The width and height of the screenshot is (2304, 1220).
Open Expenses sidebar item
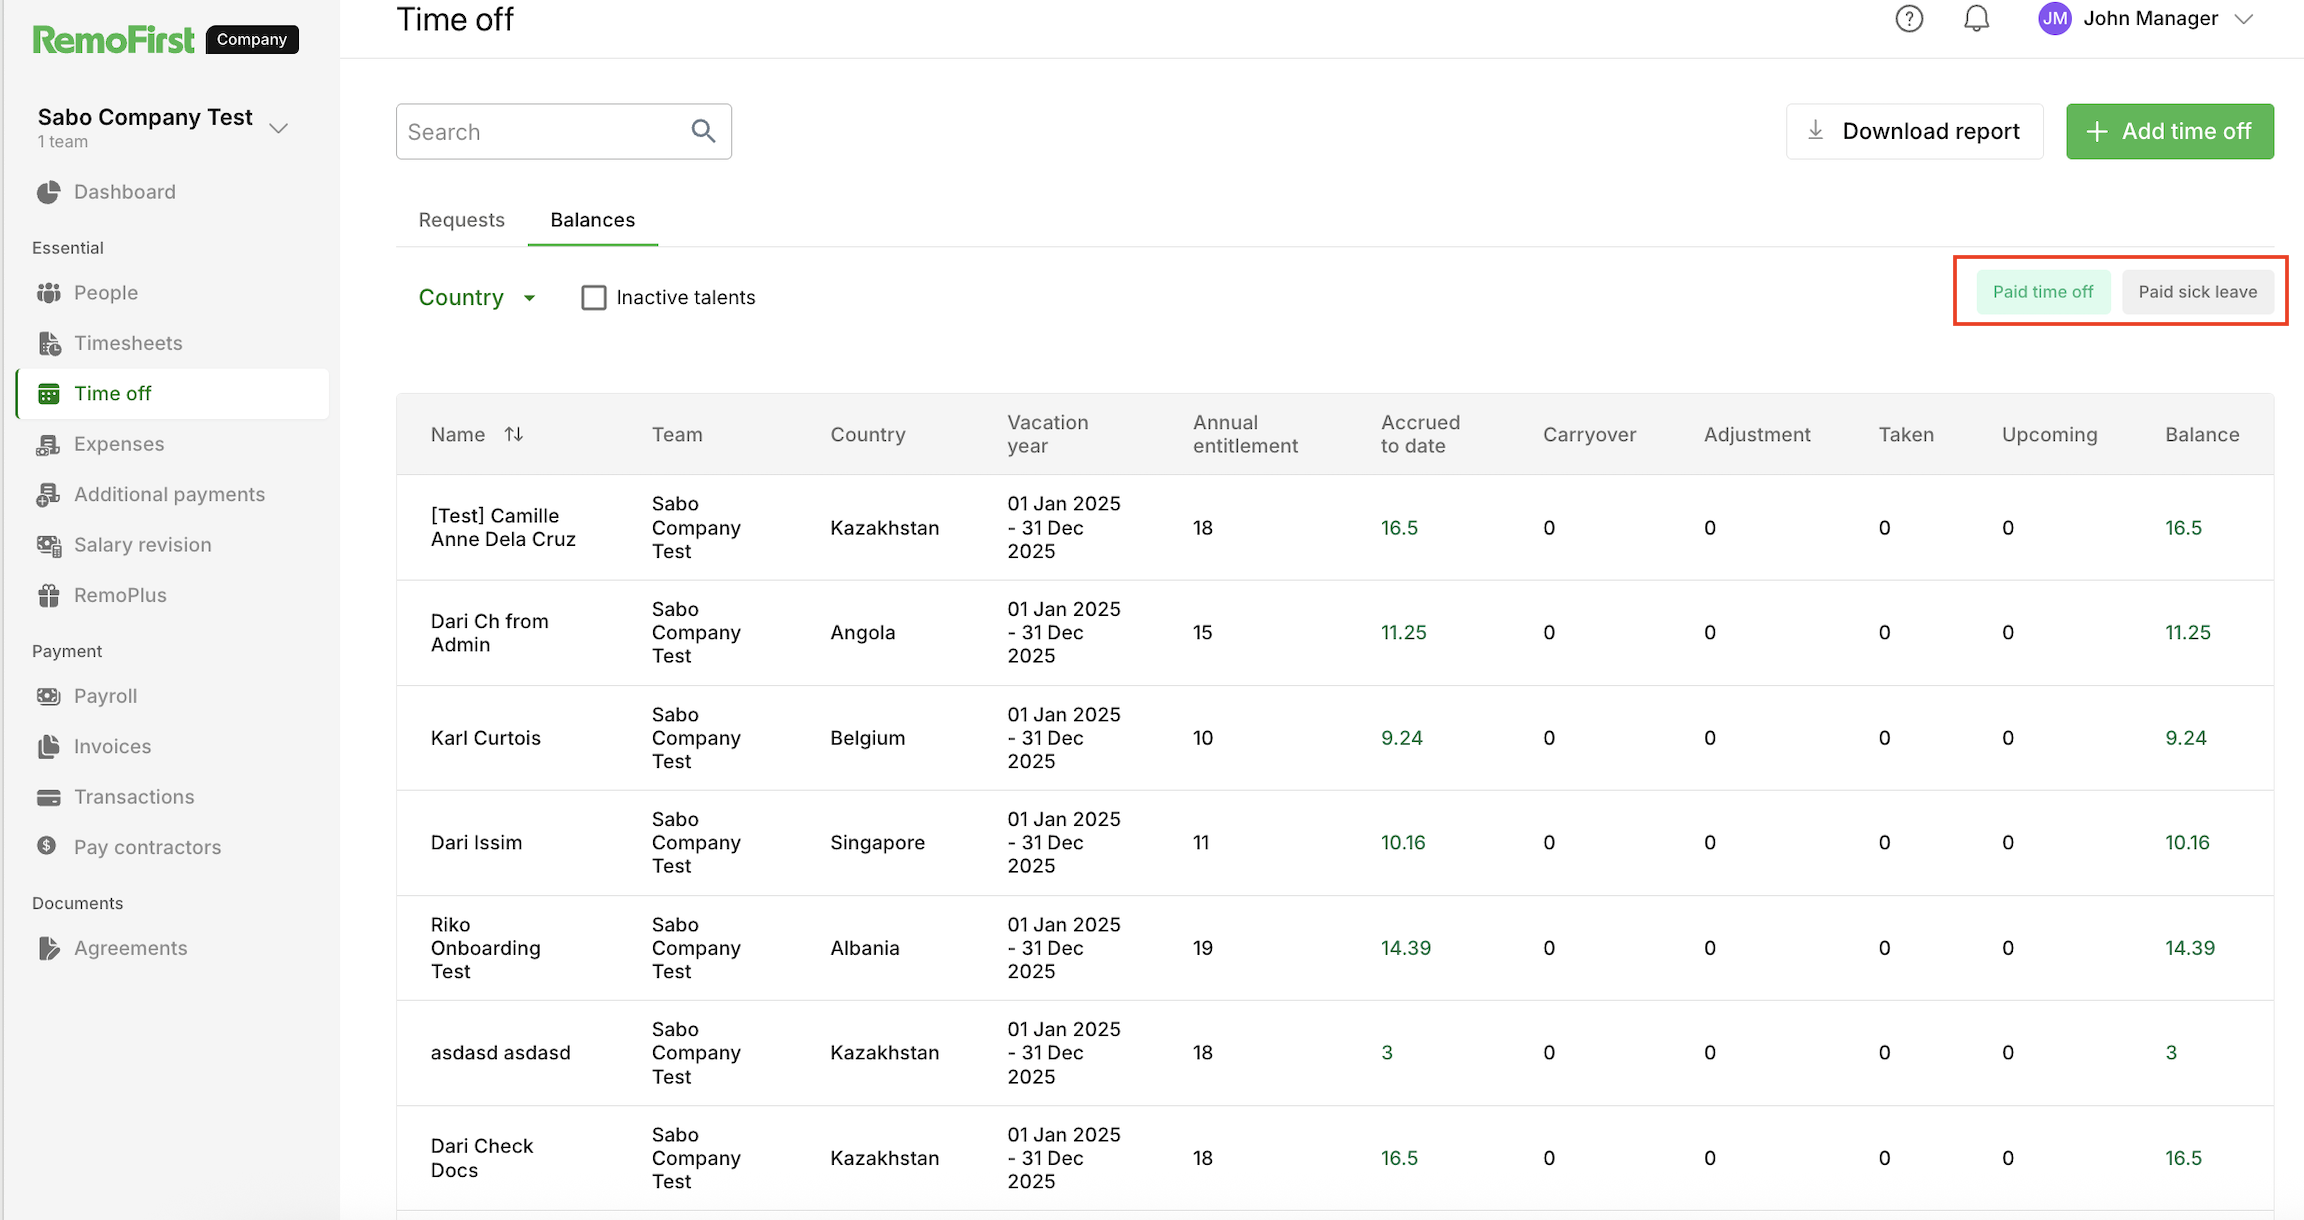coord(118,444)
